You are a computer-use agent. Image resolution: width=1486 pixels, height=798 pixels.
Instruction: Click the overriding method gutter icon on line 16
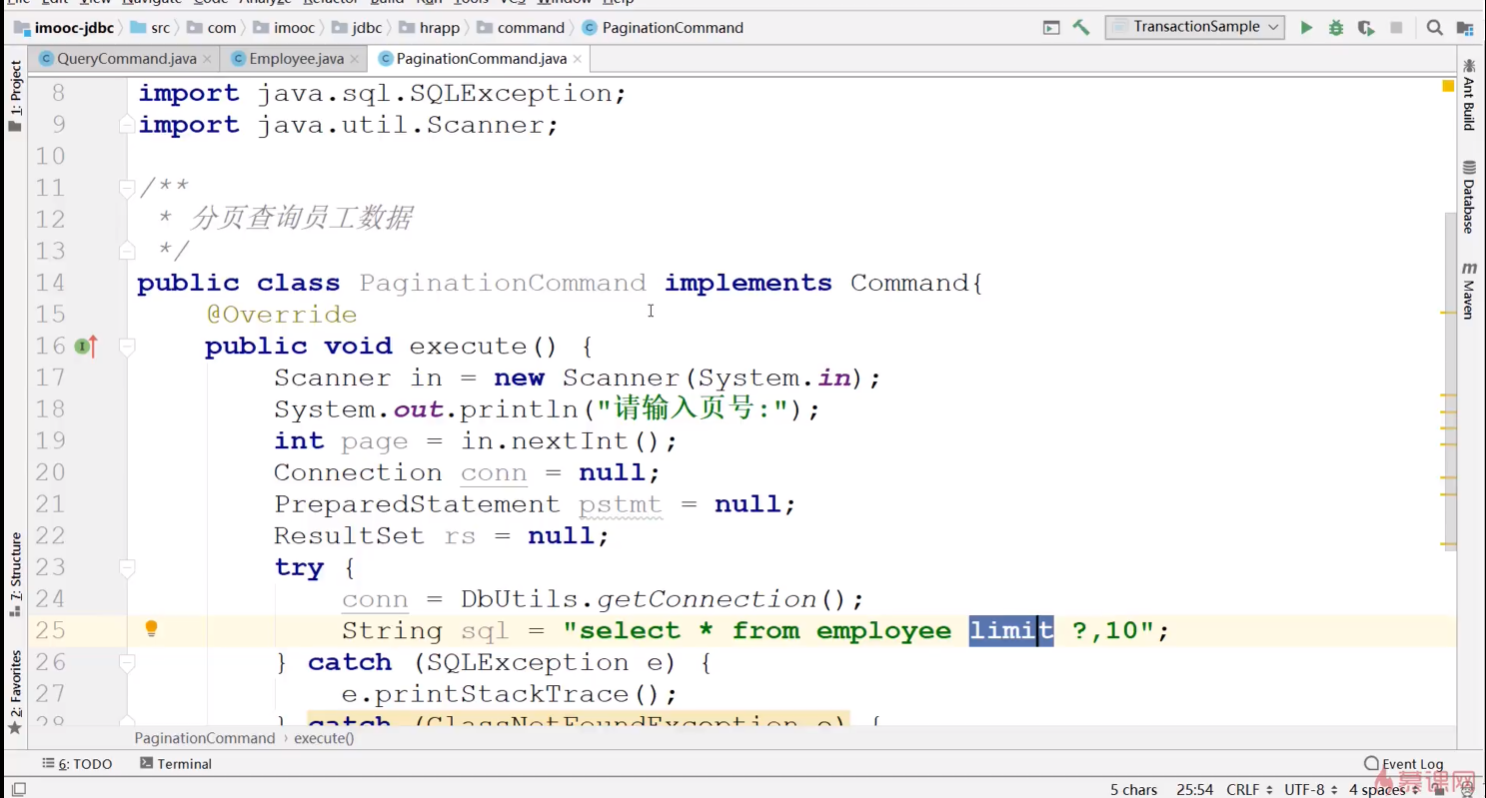pyautogui.click(x=86, y=346)
